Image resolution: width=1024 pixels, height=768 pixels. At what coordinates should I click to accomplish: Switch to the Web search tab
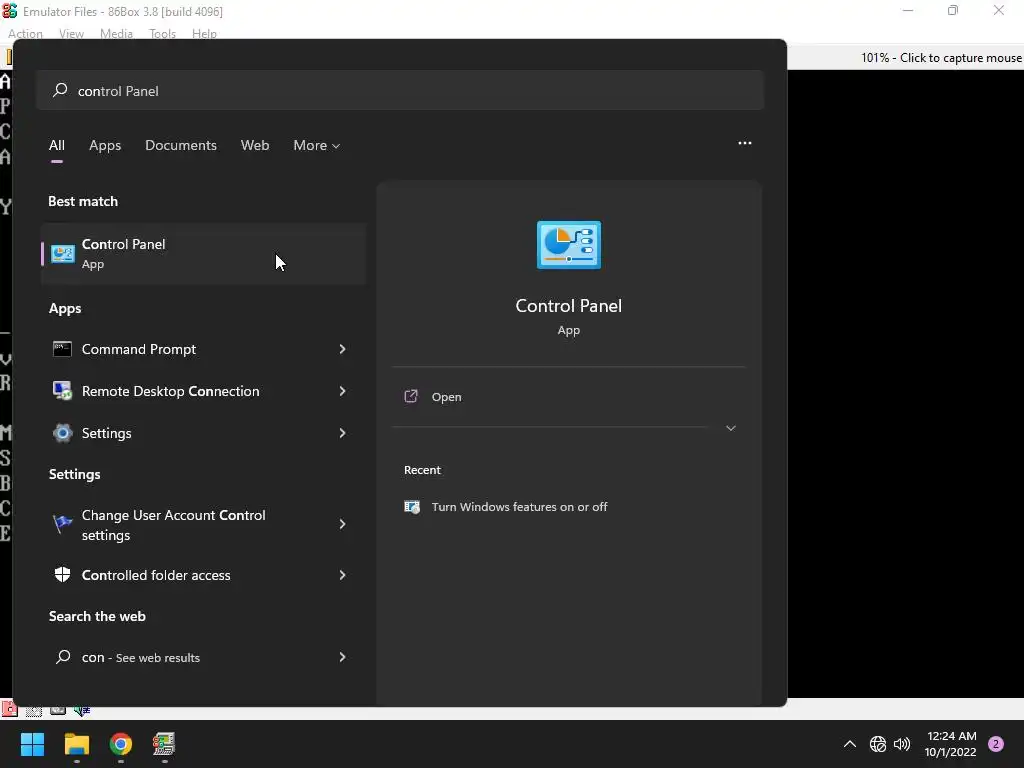point(255,145)
